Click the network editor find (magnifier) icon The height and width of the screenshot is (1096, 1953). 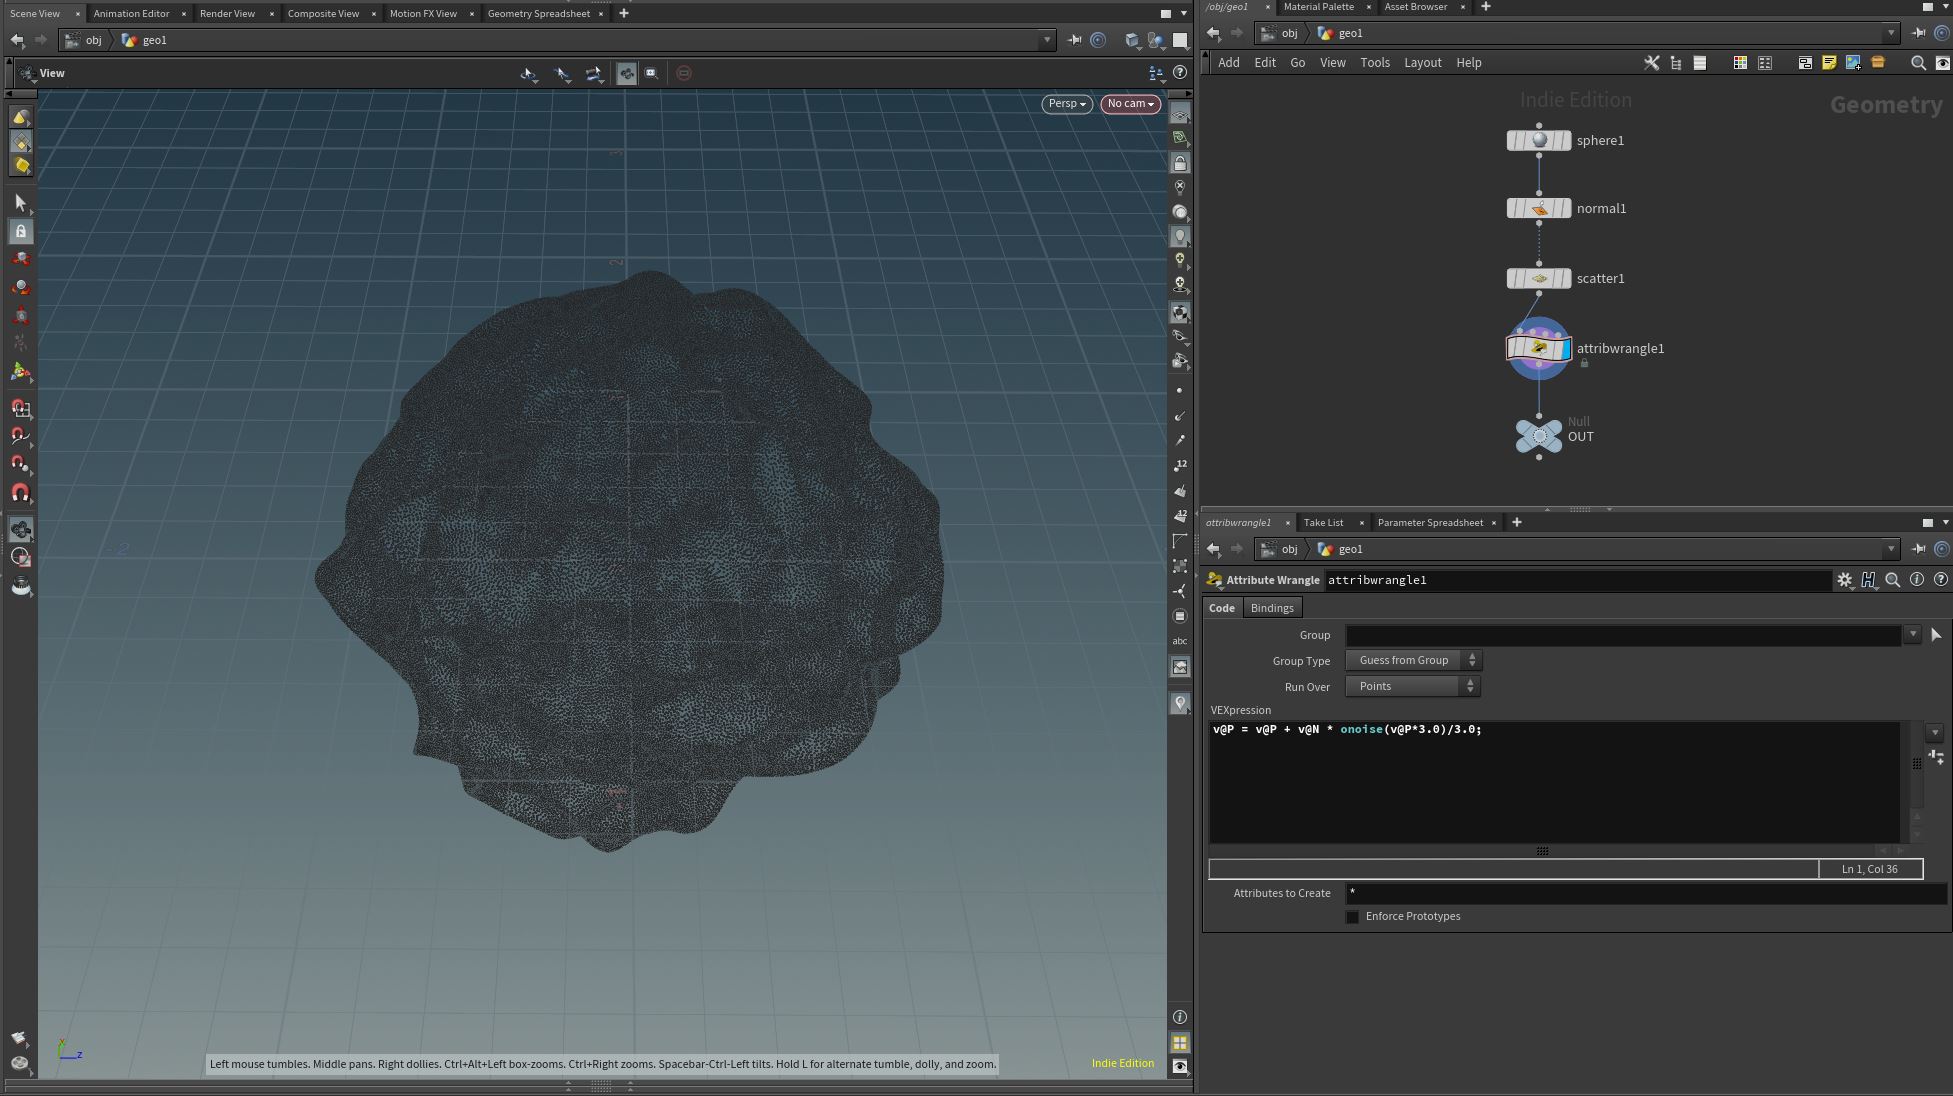1917,63
